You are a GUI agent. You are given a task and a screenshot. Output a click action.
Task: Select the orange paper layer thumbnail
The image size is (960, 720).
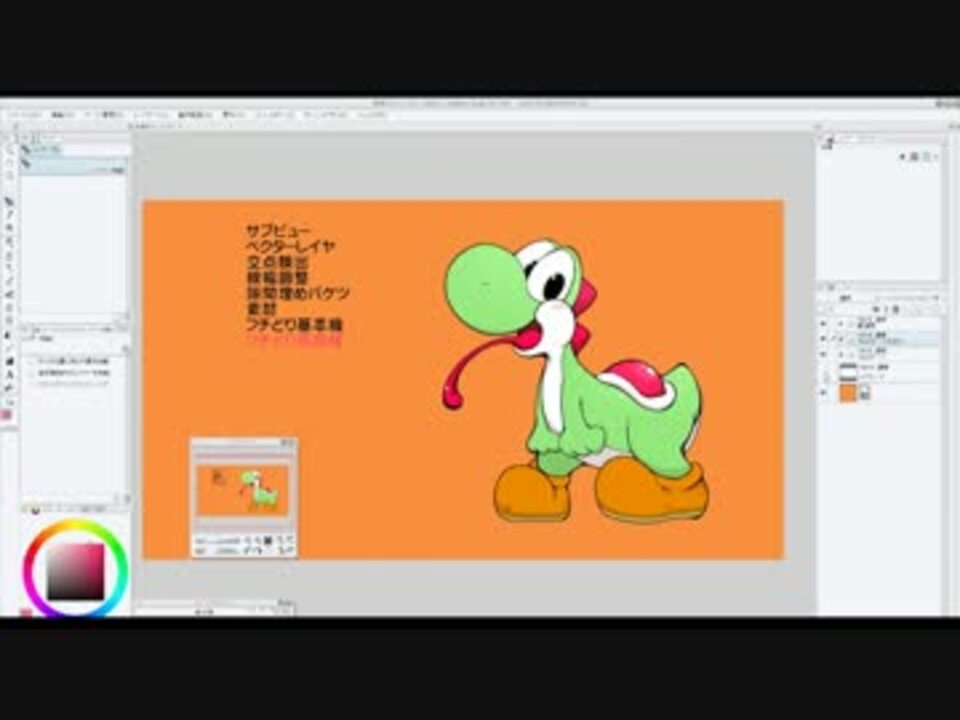pyautogui.click(x=848, y=392)
